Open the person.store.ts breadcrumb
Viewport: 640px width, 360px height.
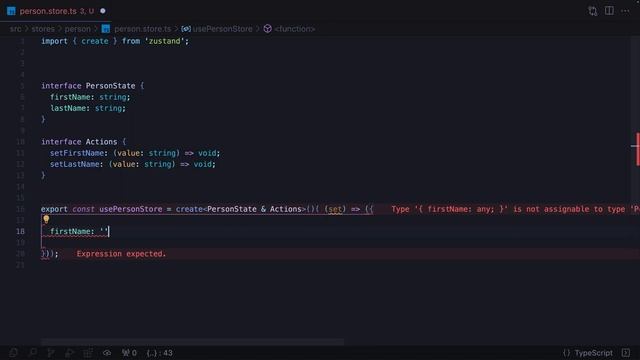click(142, 29)
